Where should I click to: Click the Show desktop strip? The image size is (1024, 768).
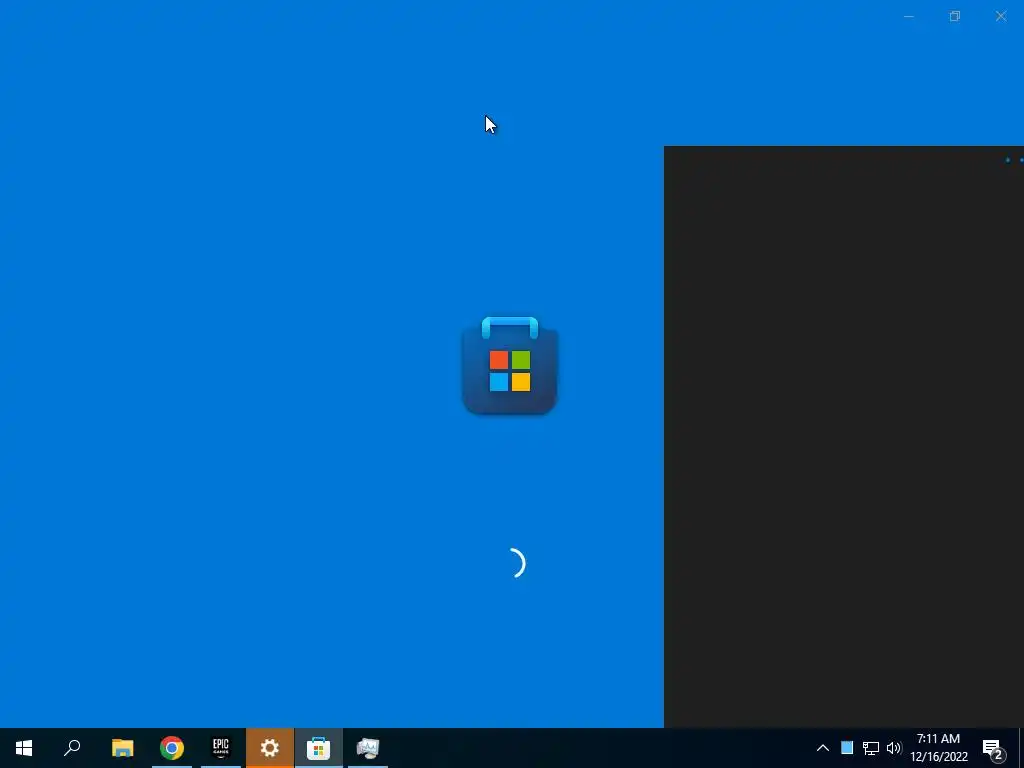coord(1021,748)
